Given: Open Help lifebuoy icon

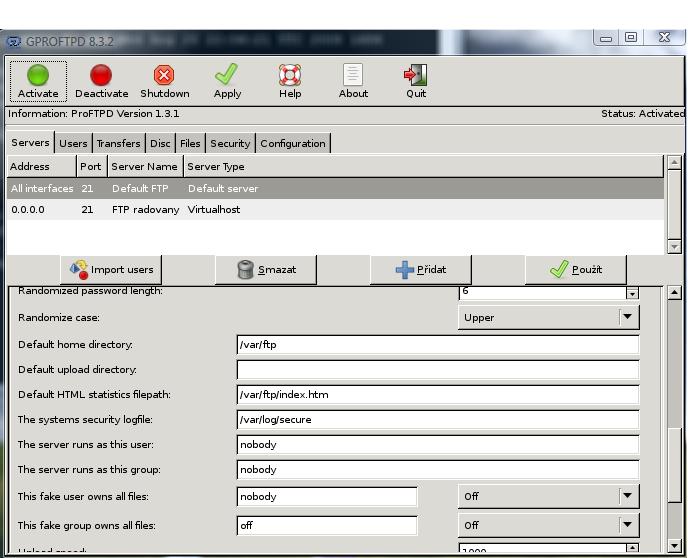Looking at the screenshot, I should 290,75.
